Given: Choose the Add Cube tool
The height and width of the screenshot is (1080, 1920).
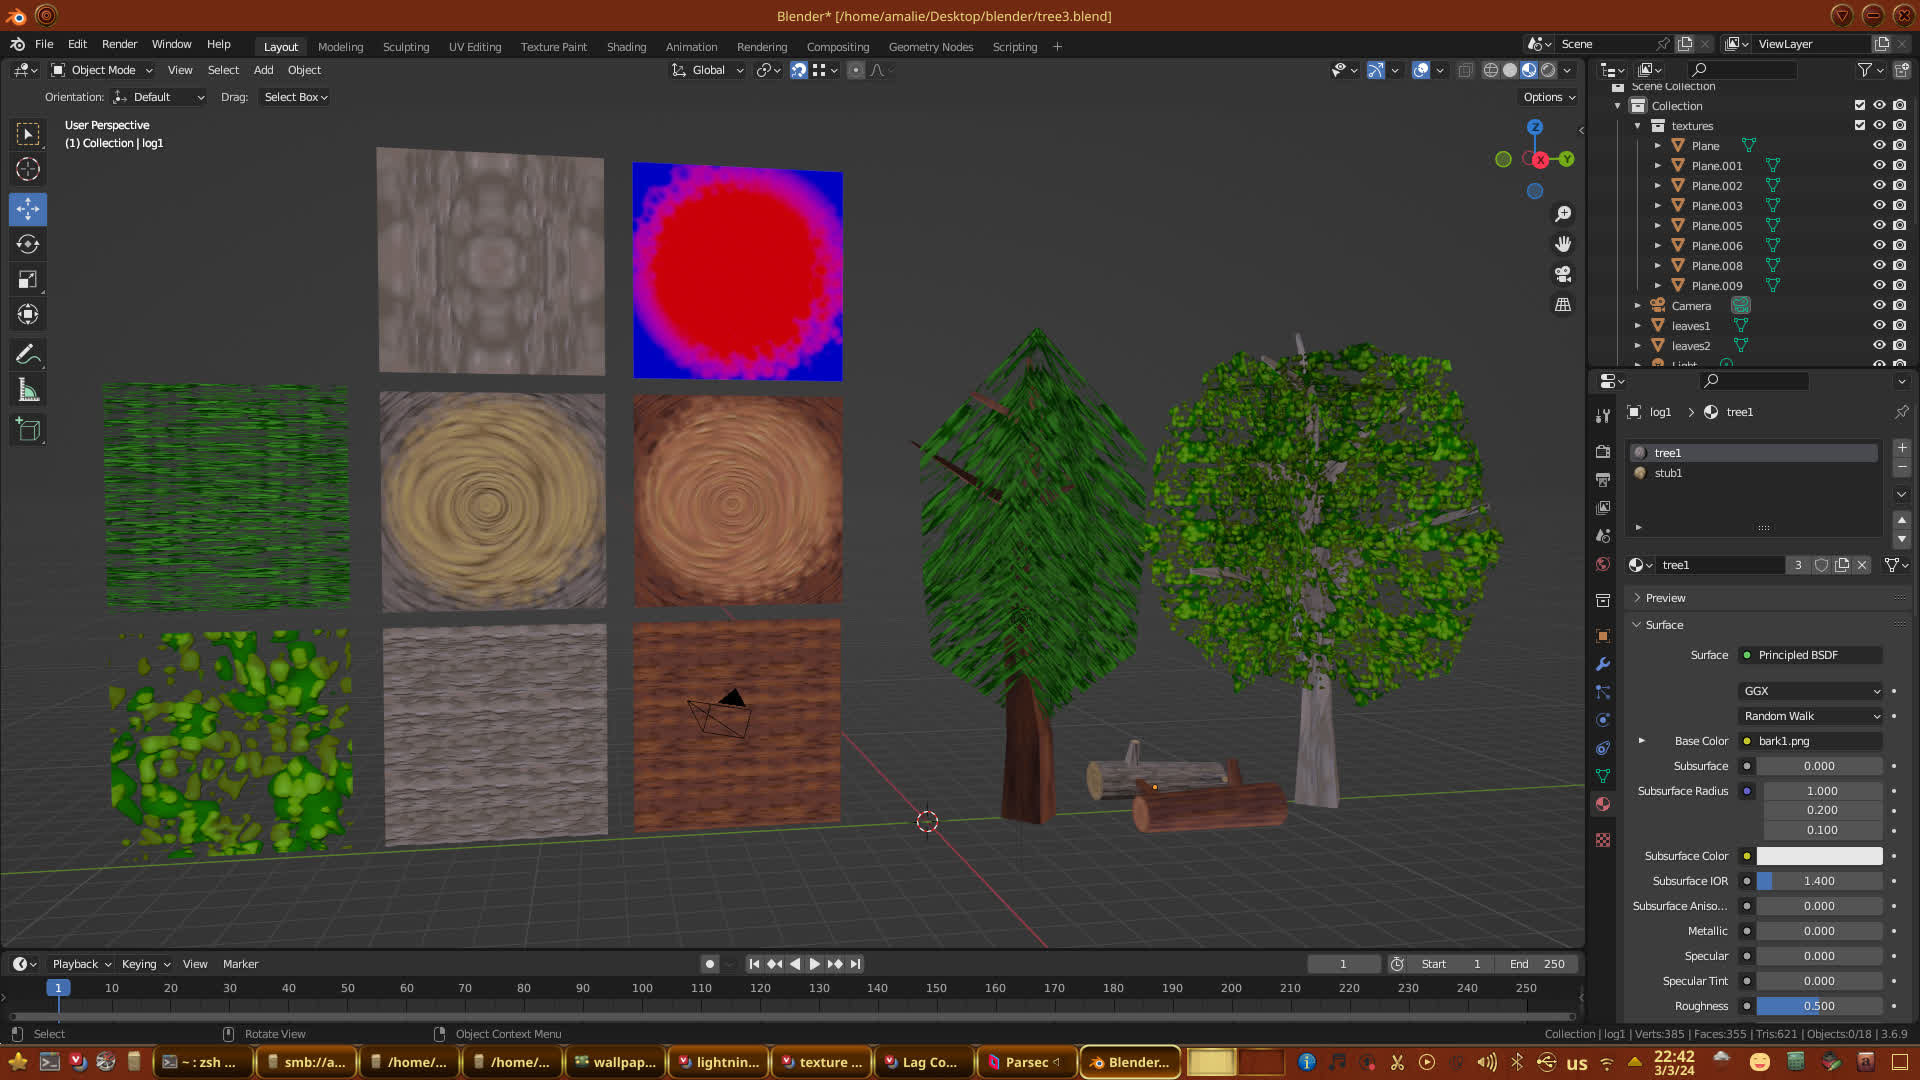Looking at the screenshot, I should click(x=28, y=430).
